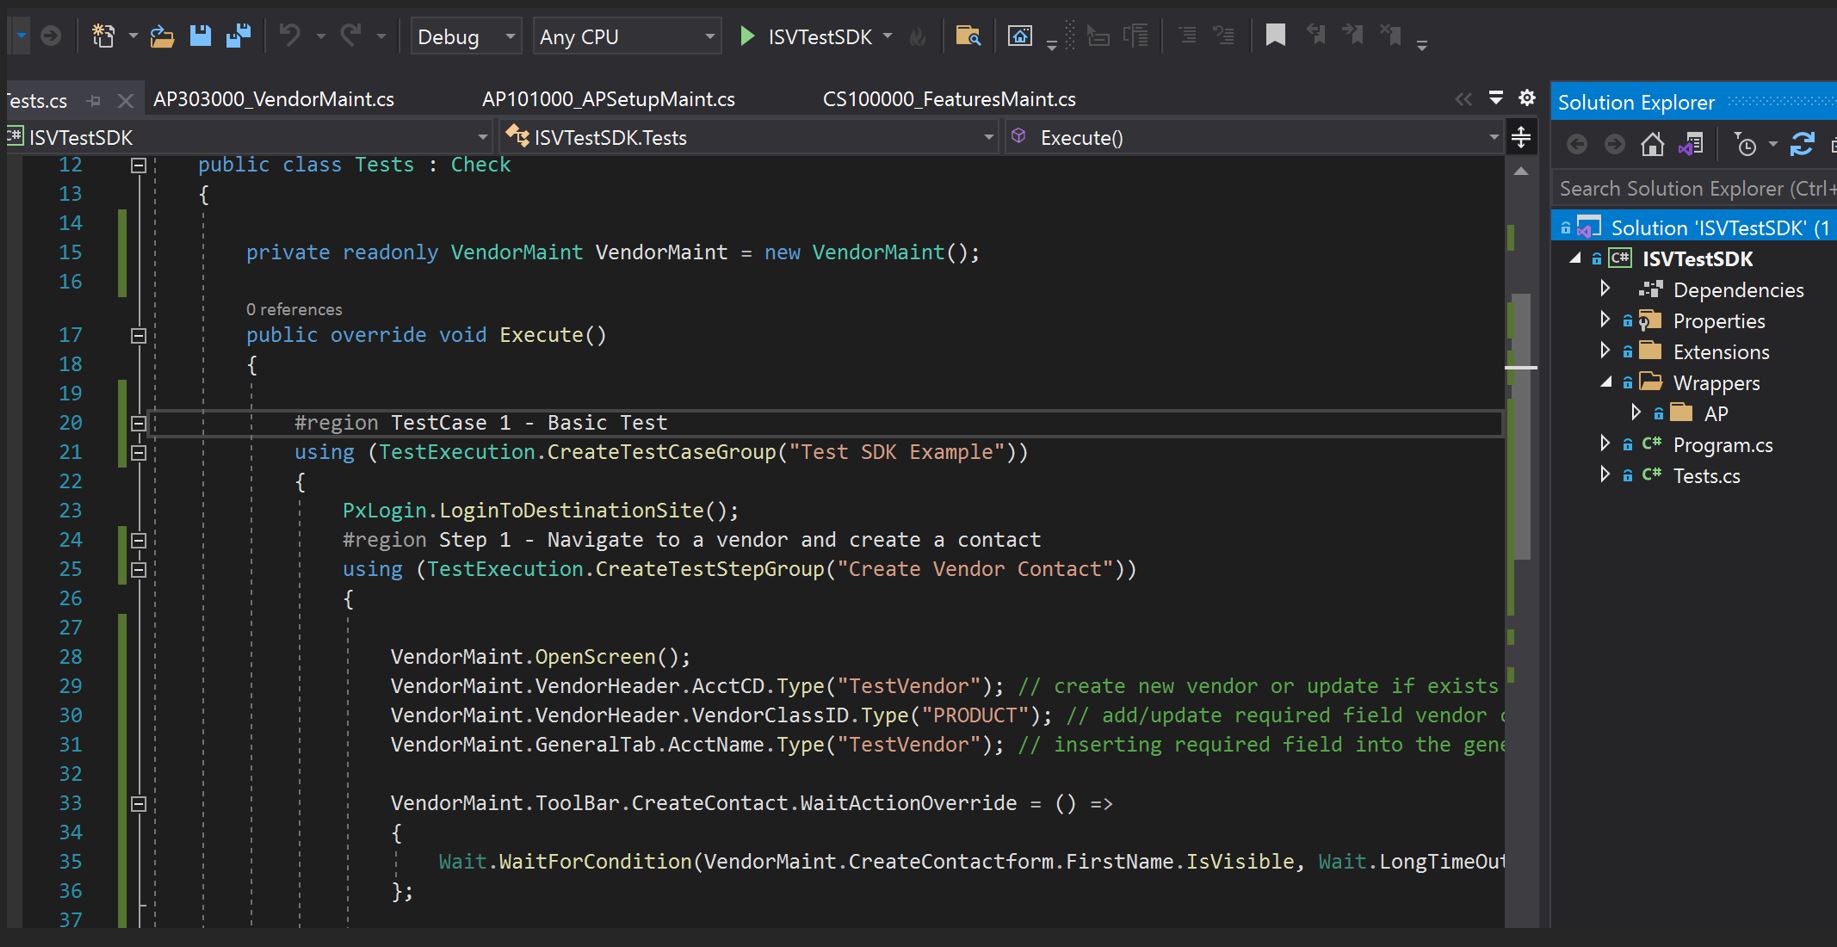The height and width of the screenshot is (947, 1837).
Task: Collapse the ISVTestSDK project node
Action: click(1576, 258)
